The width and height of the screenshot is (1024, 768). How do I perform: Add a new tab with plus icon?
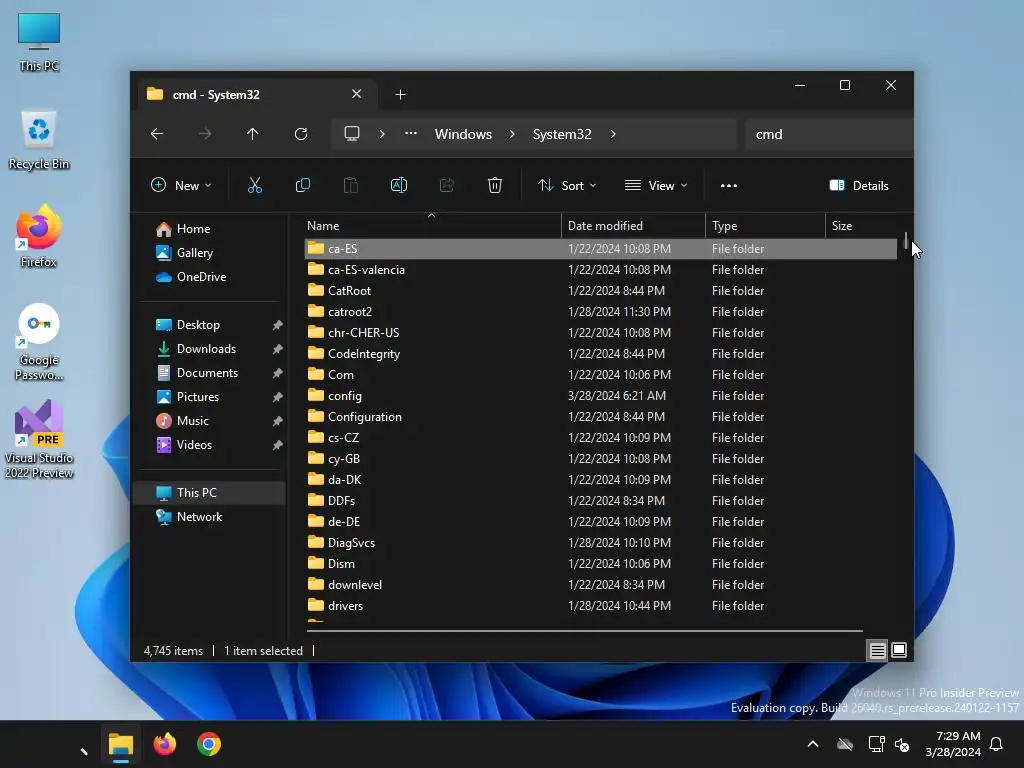coord(400,95)
